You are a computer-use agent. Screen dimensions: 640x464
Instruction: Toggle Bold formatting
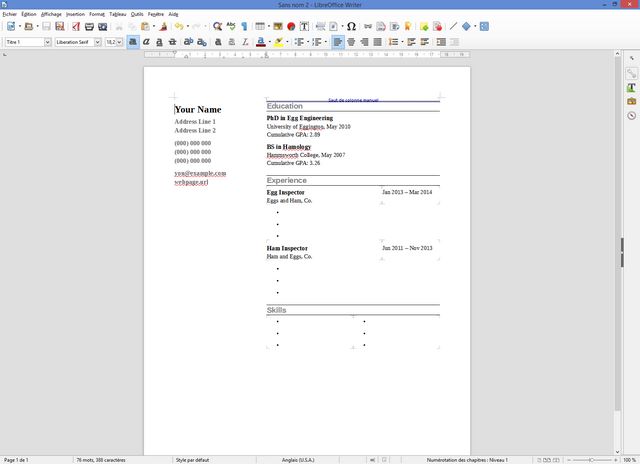[x=132, y=42]
